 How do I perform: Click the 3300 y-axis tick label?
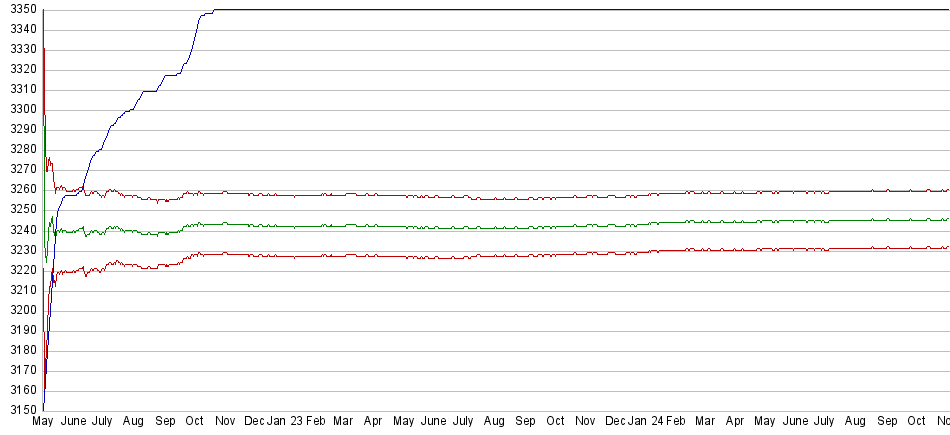(20, 110)
